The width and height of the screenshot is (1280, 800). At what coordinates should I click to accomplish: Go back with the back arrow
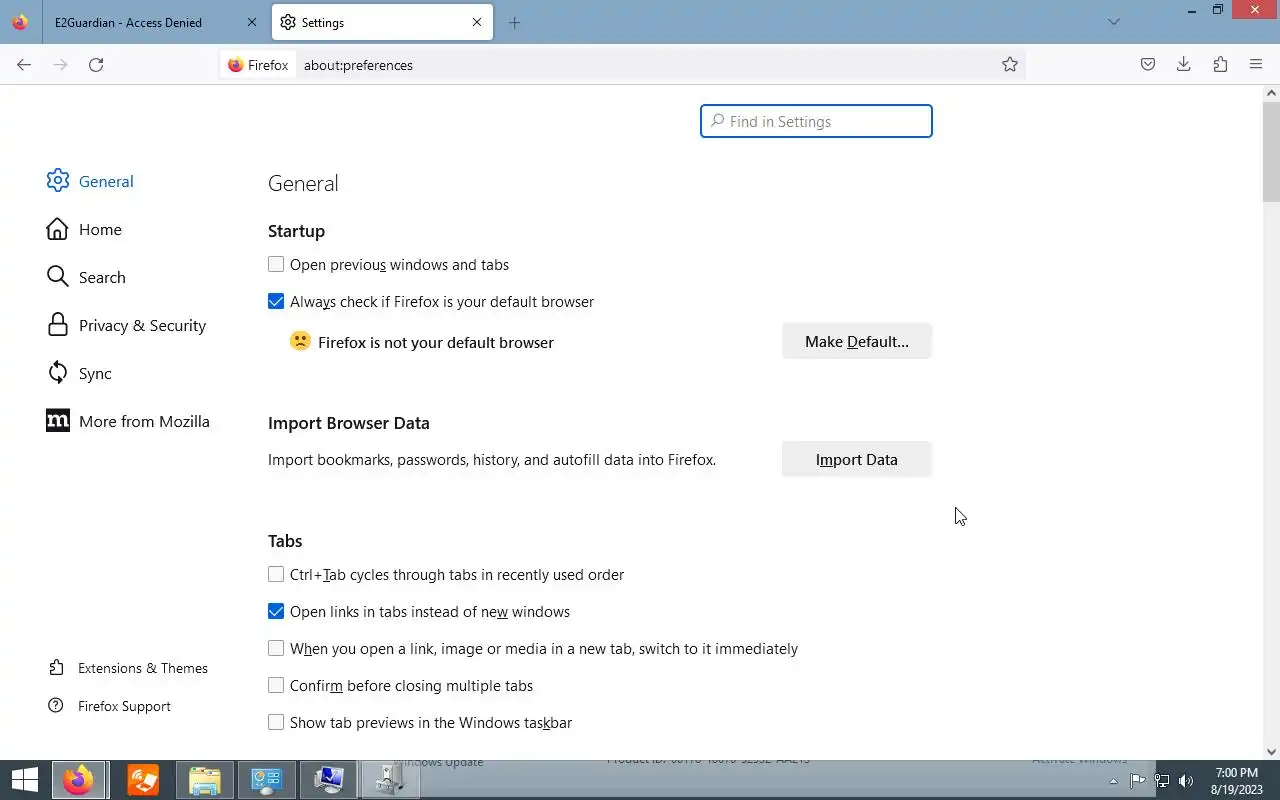click(x=24, y=65)
